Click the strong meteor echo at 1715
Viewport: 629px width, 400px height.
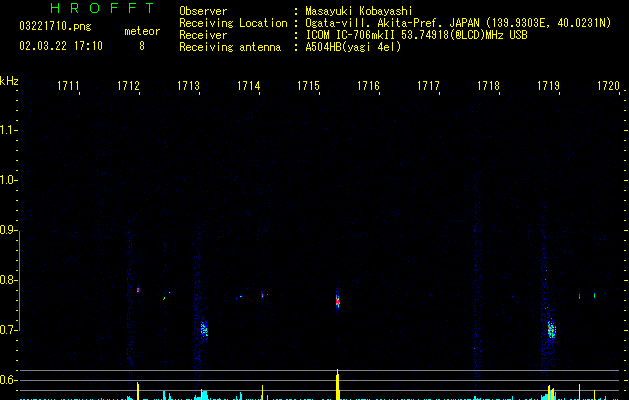(338, 301)
